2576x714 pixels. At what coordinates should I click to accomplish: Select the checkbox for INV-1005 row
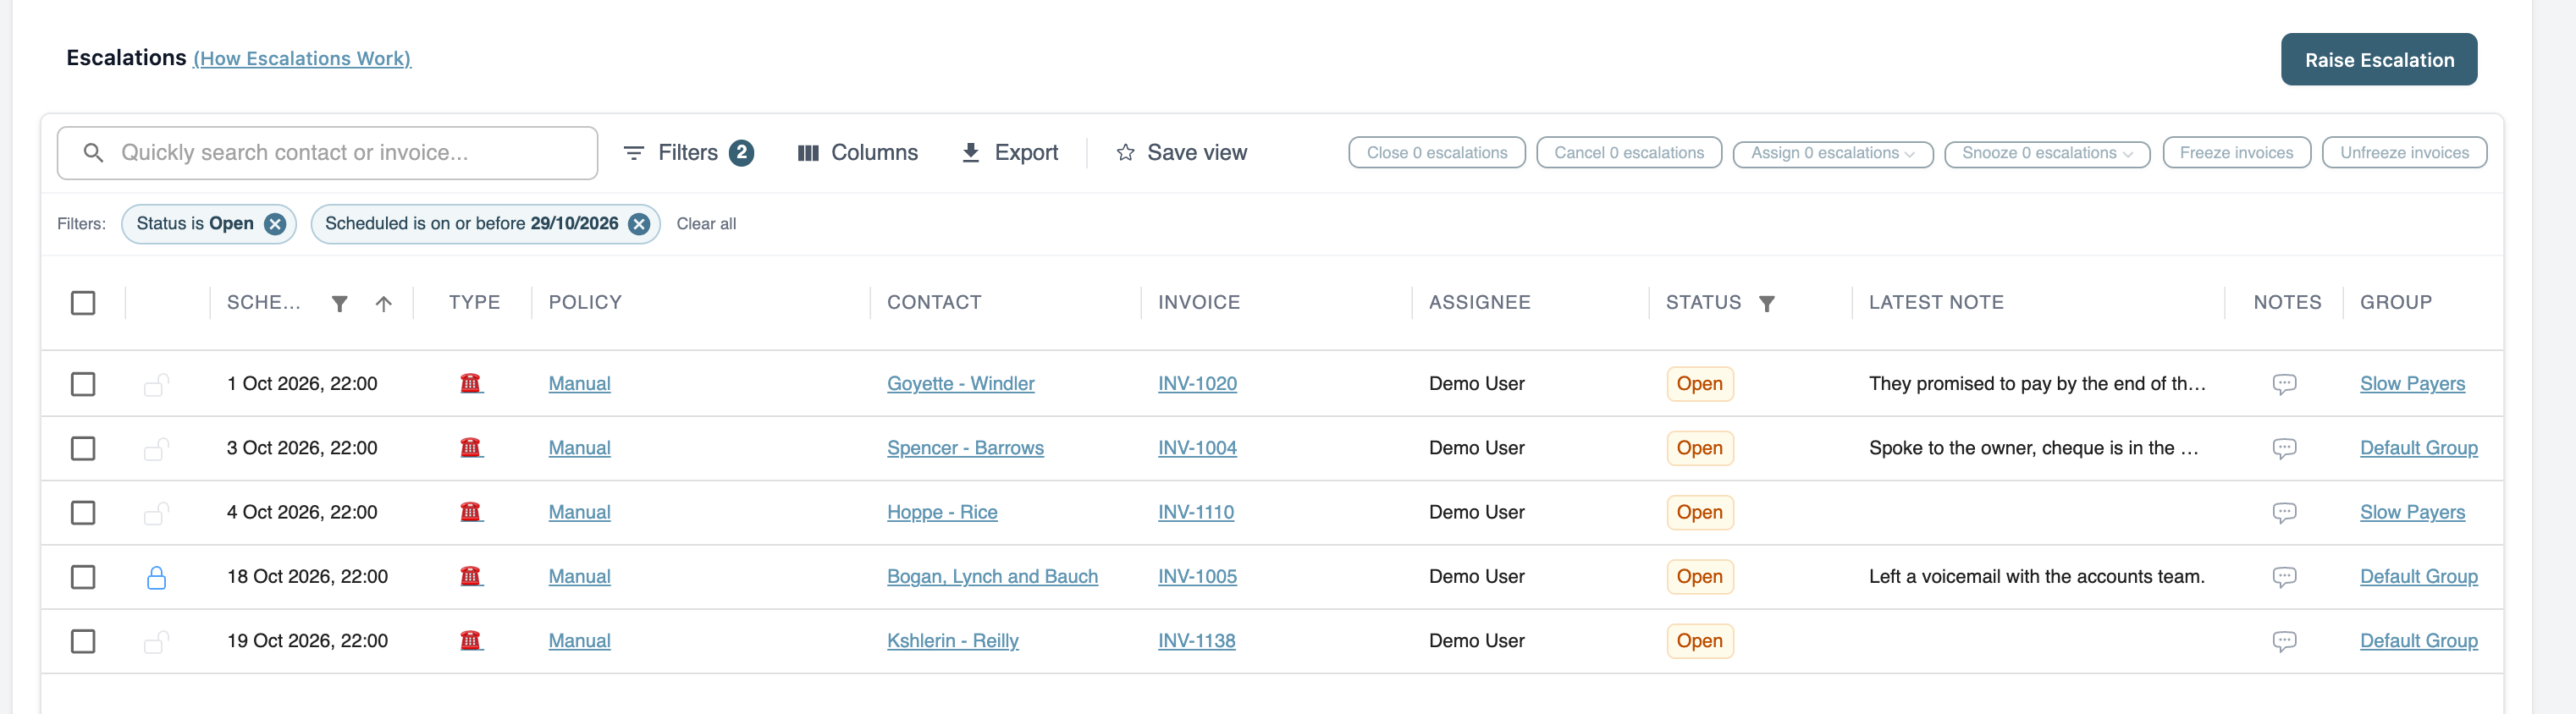tap(83, 577)
